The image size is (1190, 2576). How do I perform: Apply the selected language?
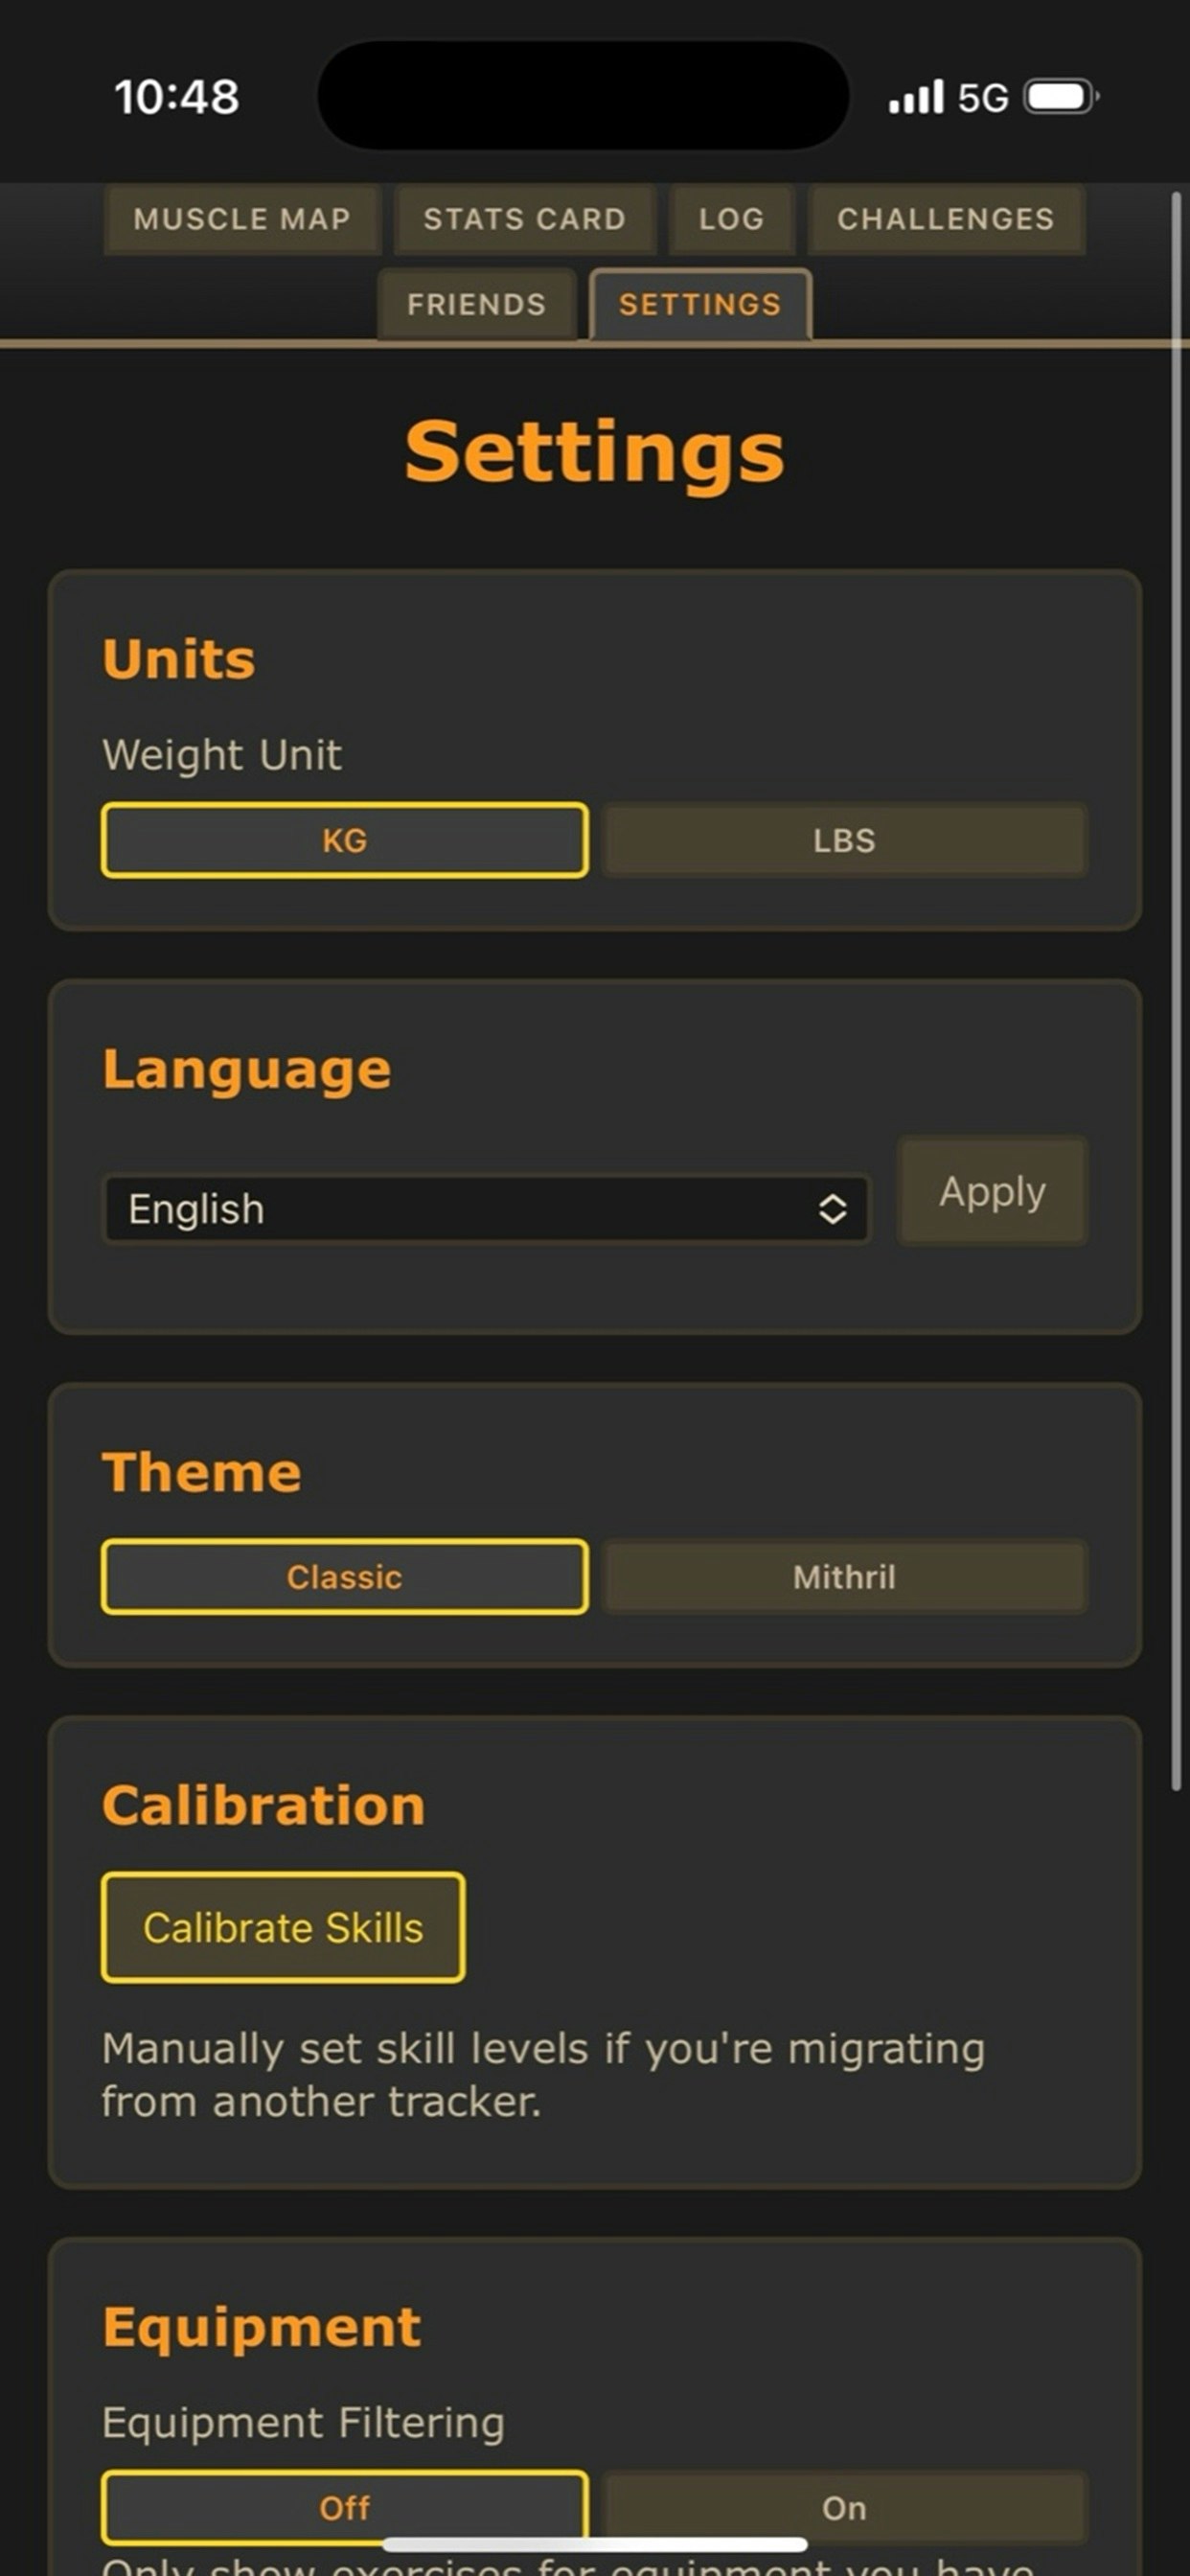tap(991, 1192)
